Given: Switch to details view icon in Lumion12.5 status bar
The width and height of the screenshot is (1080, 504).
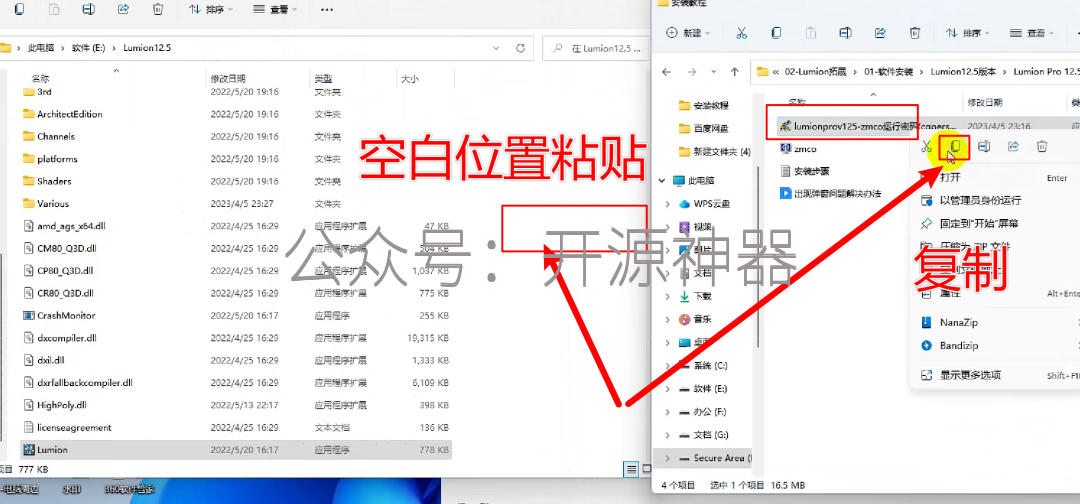Looking at the screenshot, I should pyautogui.click(x=632, y=469).
